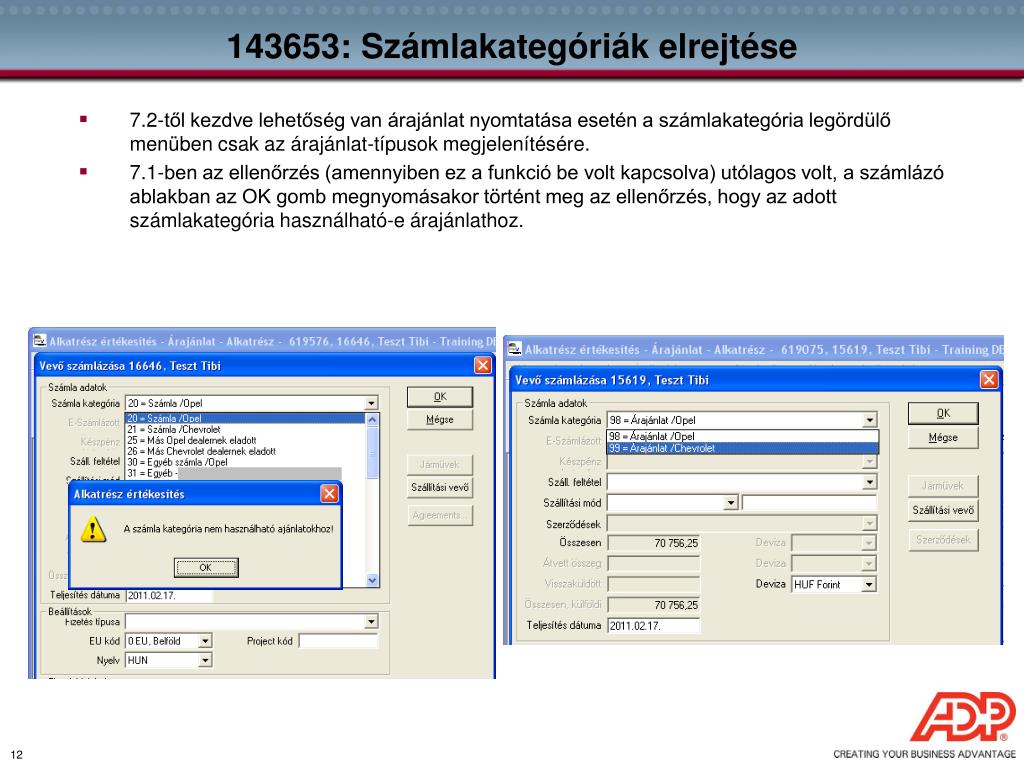Open Számla kategória dropdown showing 98 = Árajánlat /Opel
Image resolution: width=1024 pixels, height=768 pixels.
(x=870, y=421)
